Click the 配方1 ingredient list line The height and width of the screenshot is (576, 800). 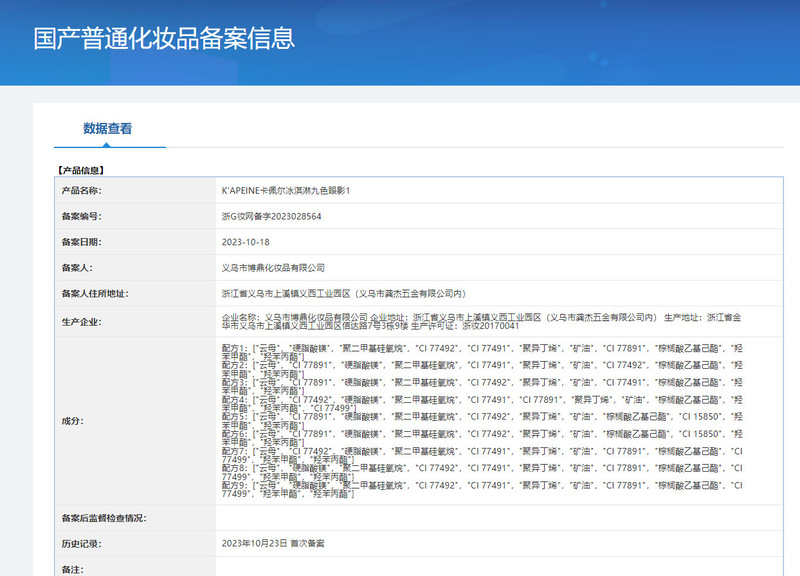480,346
